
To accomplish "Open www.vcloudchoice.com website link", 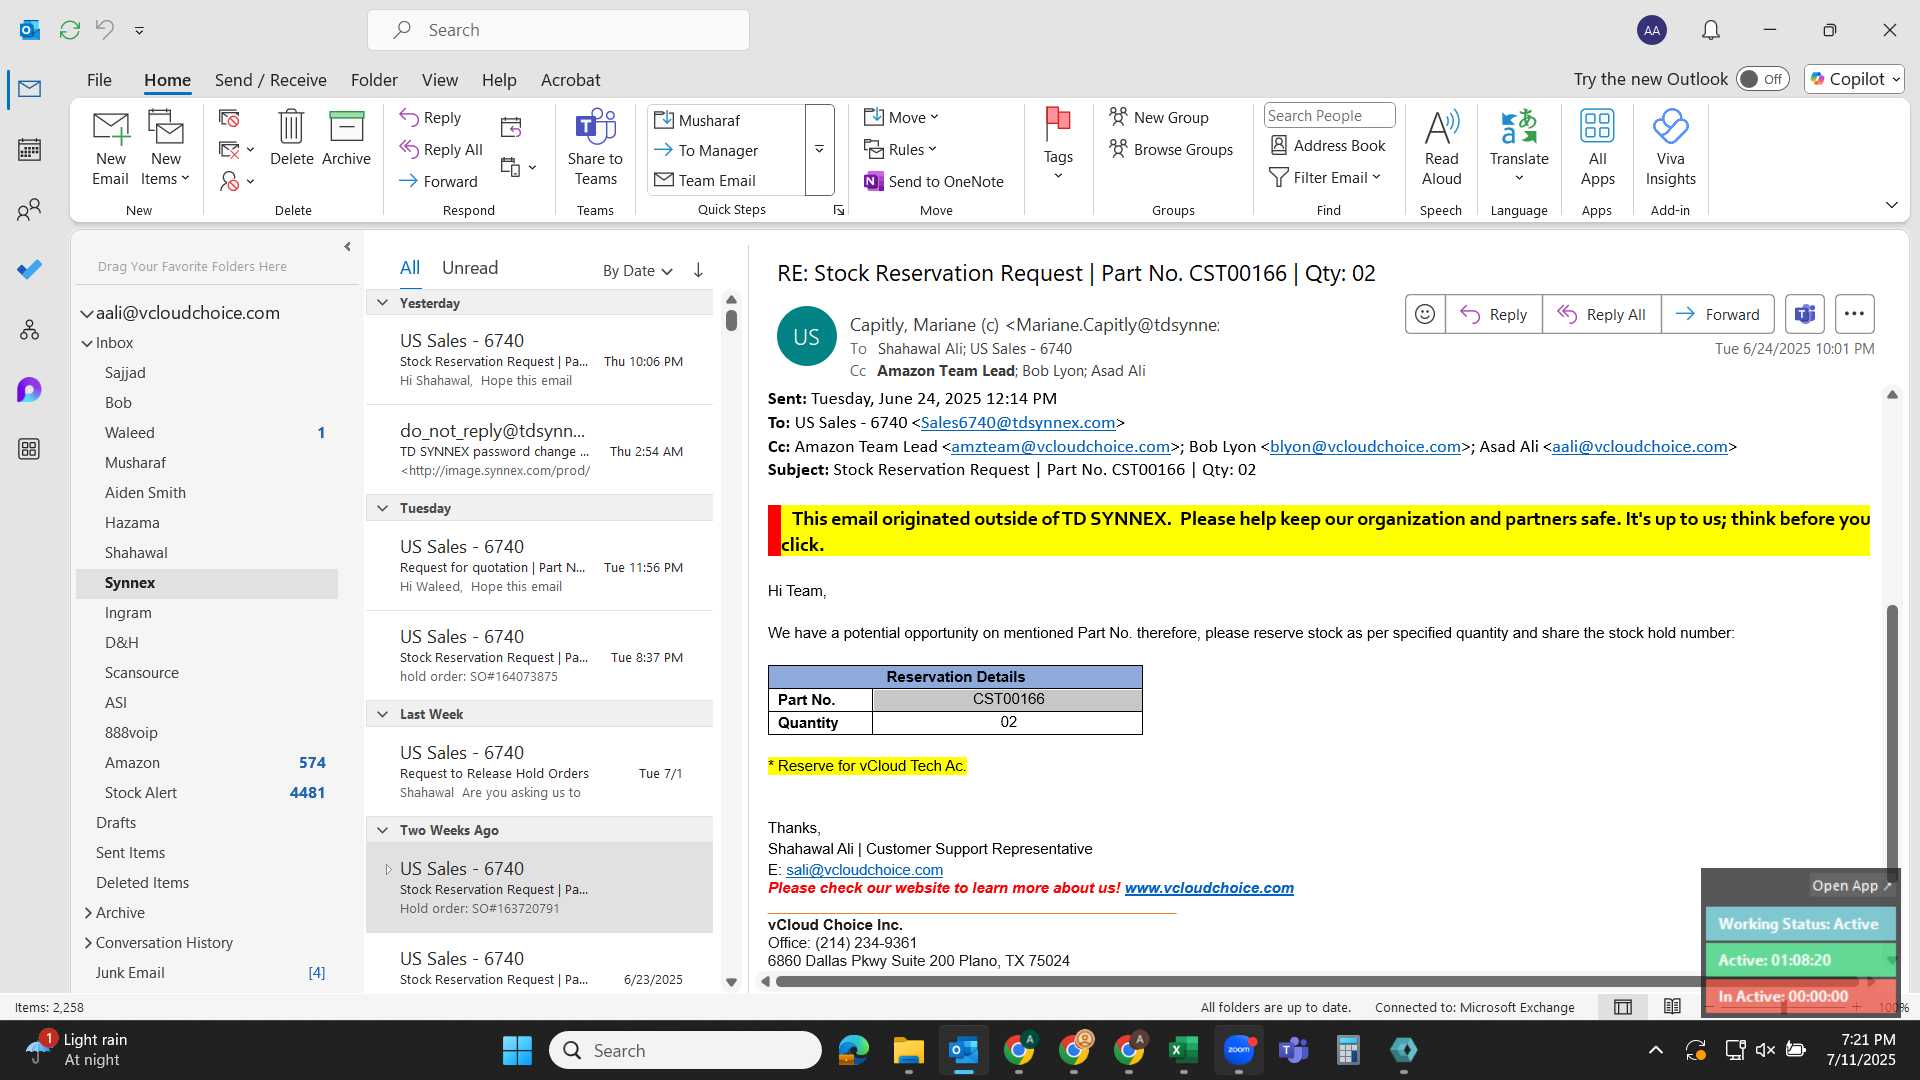I will click(1209, 888).
